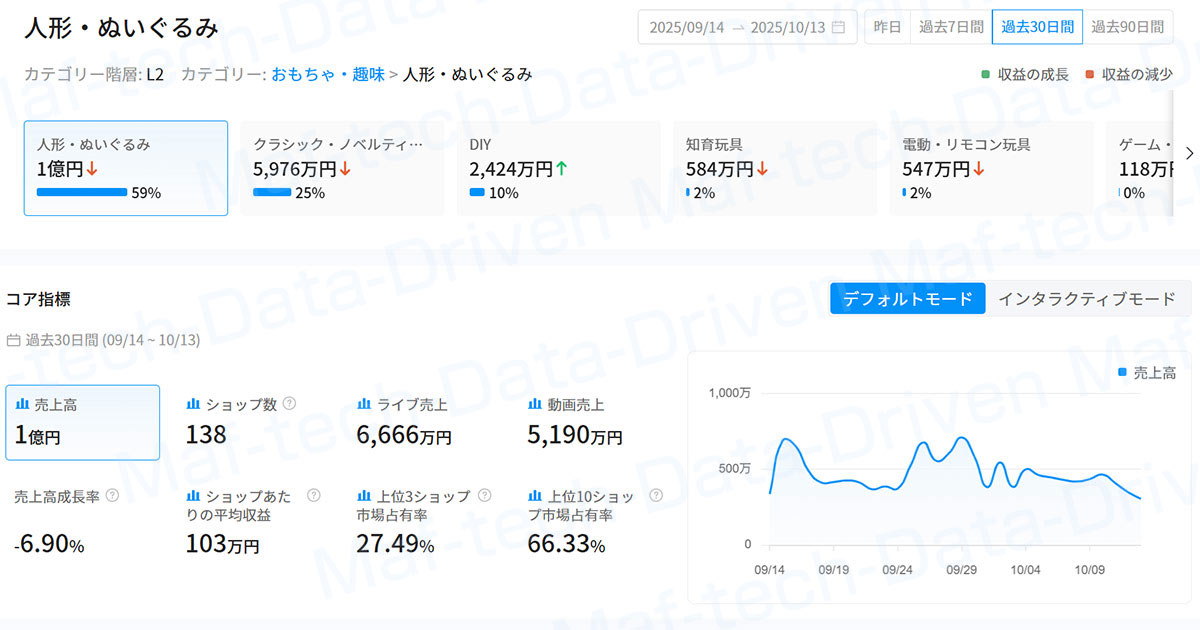This screenshot has width=1200, height=630.
Task: Select the 昨日 time range button
Action: tap(887, 27)
